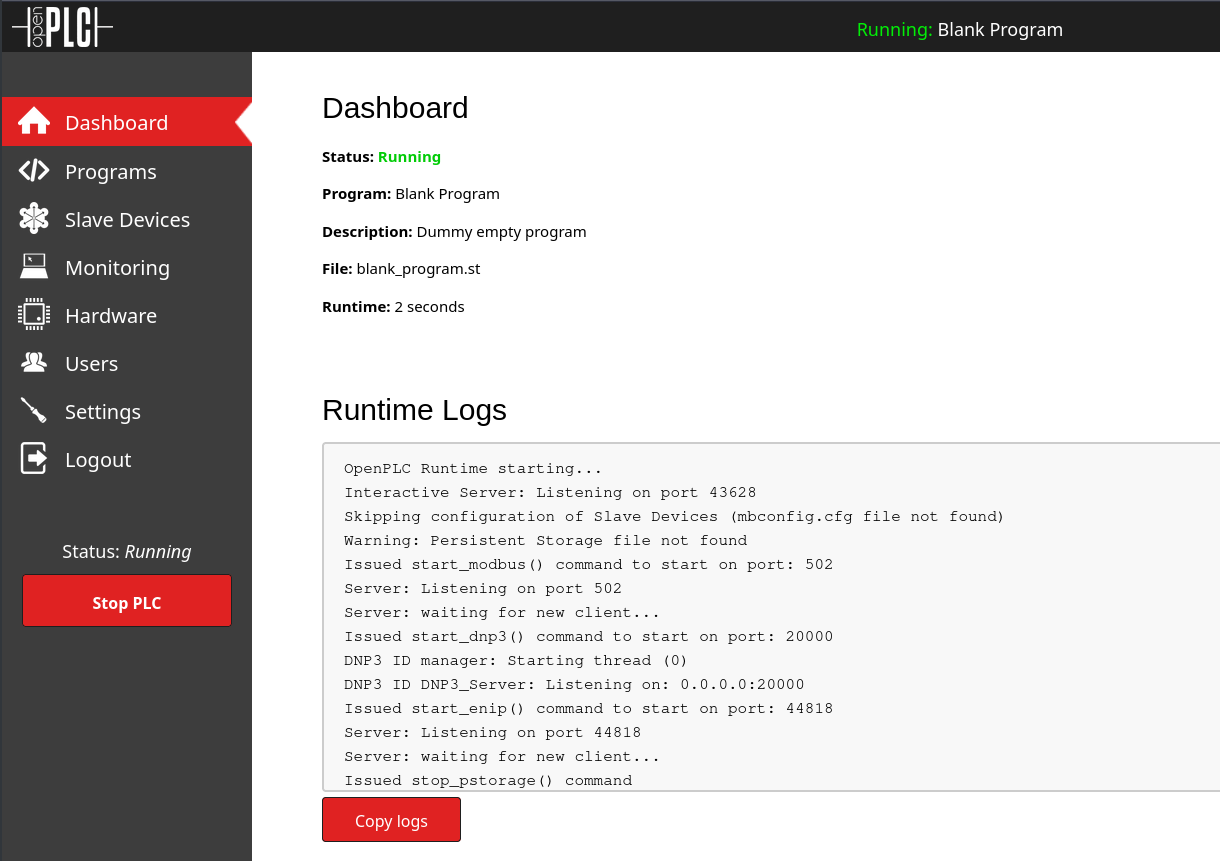Copy the runtime logs
The width and height of the screenshot is (1220, 861).
tap(391, 820)
